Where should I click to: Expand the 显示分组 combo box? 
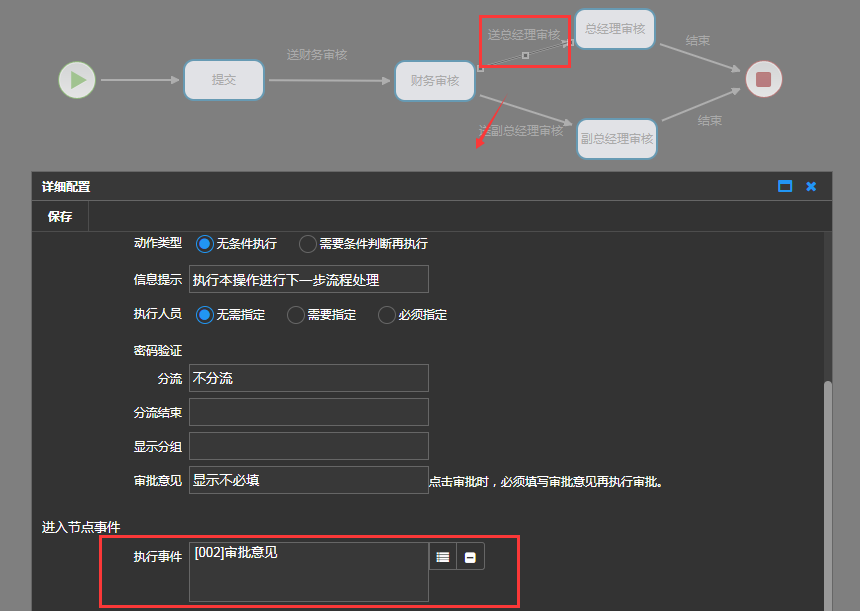[308, 446]
